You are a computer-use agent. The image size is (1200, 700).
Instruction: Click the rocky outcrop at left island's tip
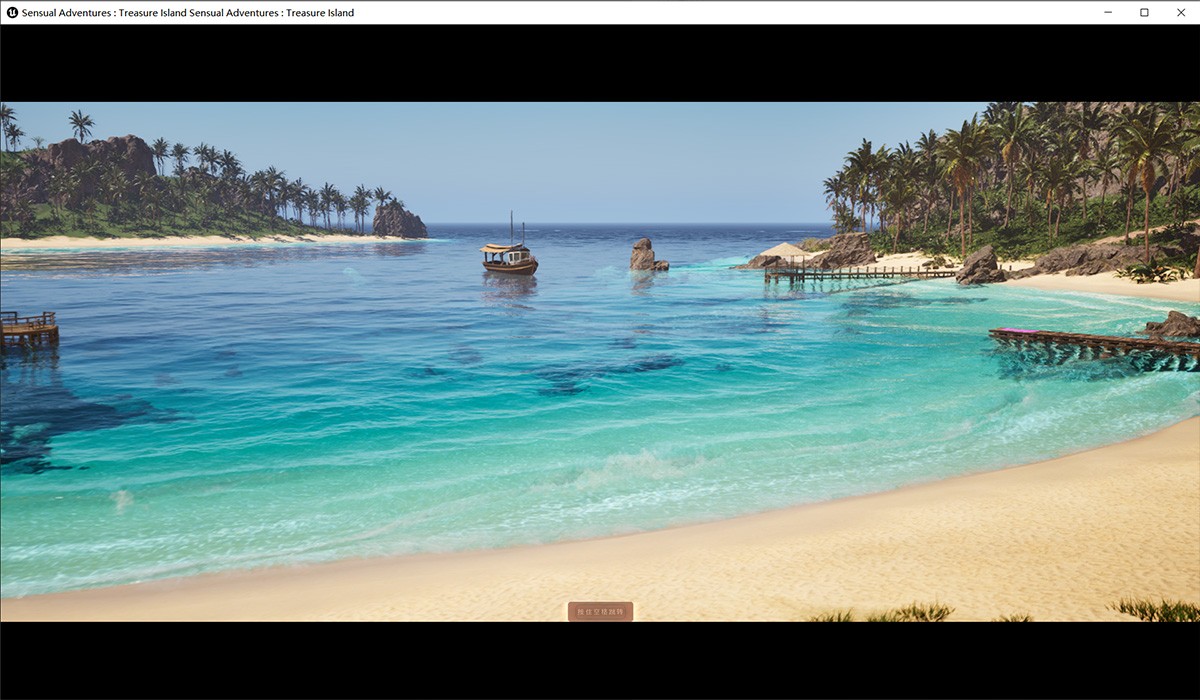coord(399,221)
